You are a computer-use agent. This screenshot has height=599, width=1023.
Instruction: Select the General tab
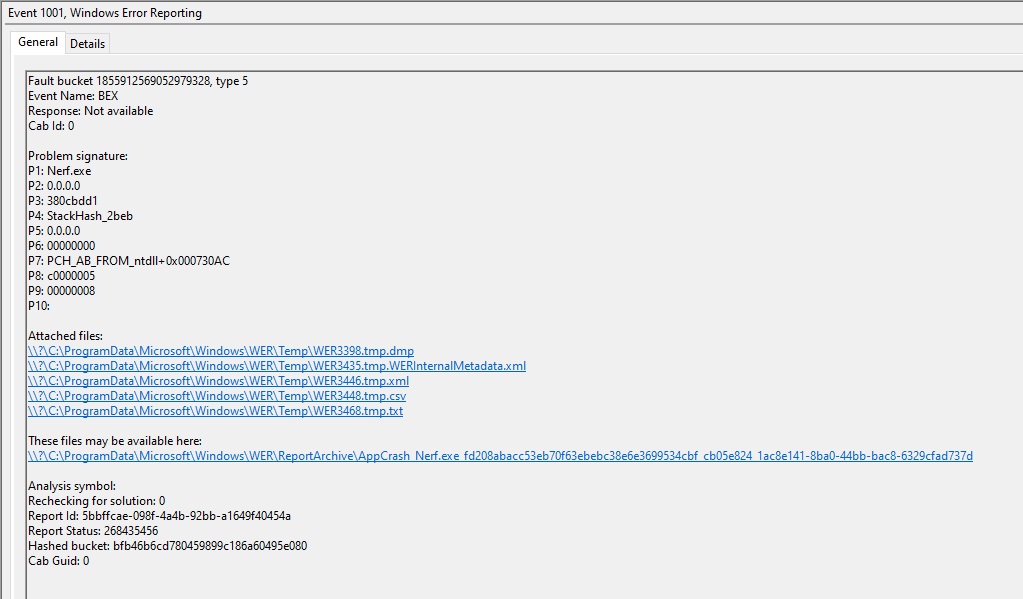pos(38,42)
